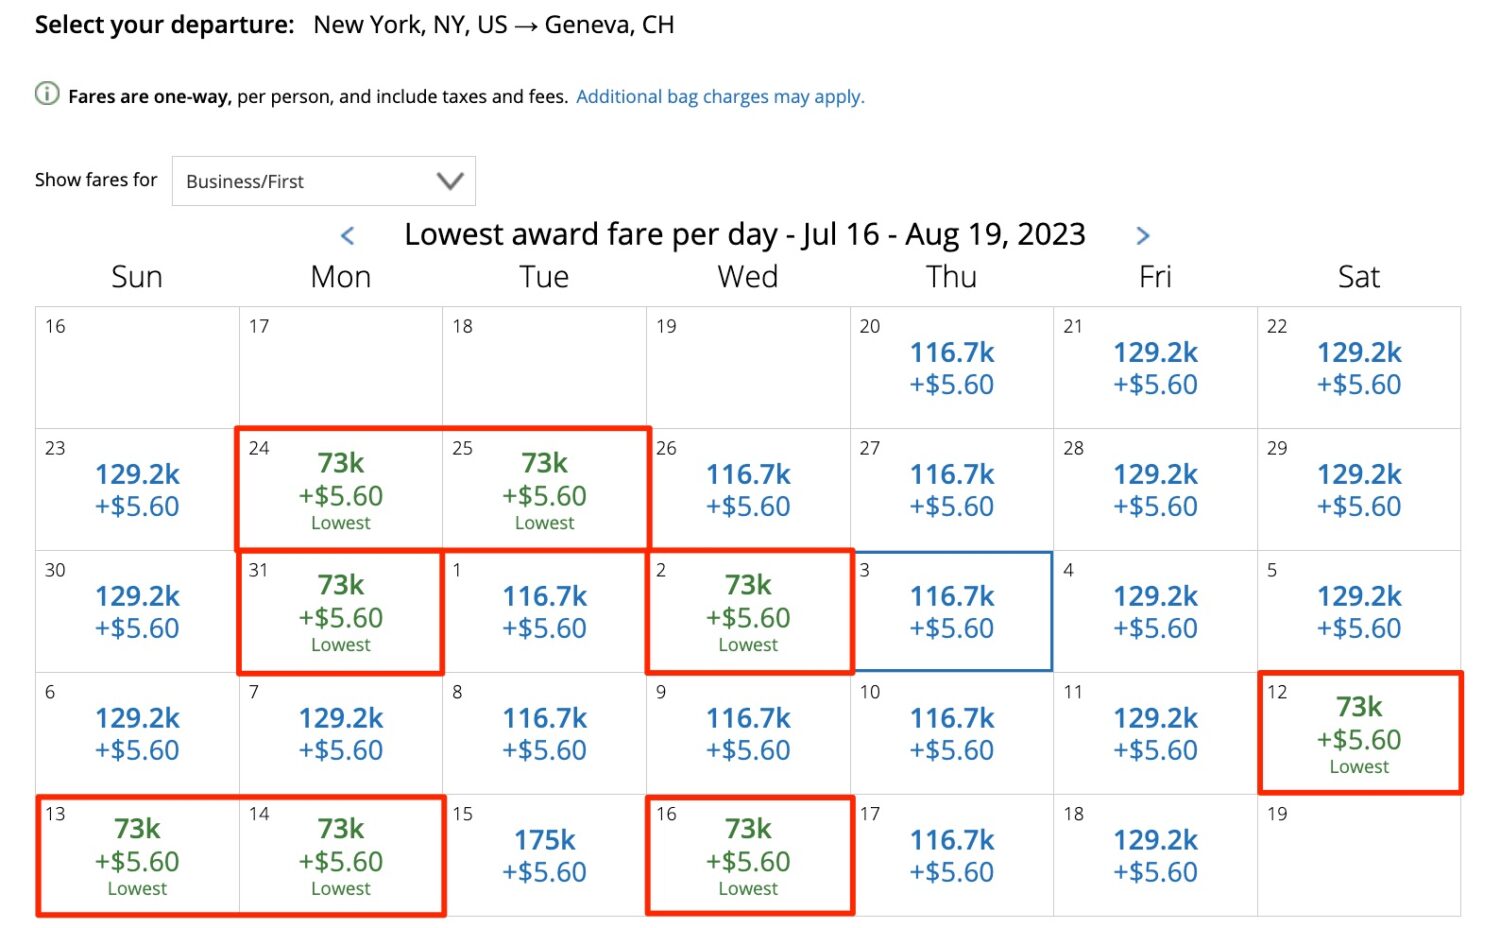Open the Additional bag charges link
Image resolution: width=1500 pixels, height=928 pixels.
(719, 96)
